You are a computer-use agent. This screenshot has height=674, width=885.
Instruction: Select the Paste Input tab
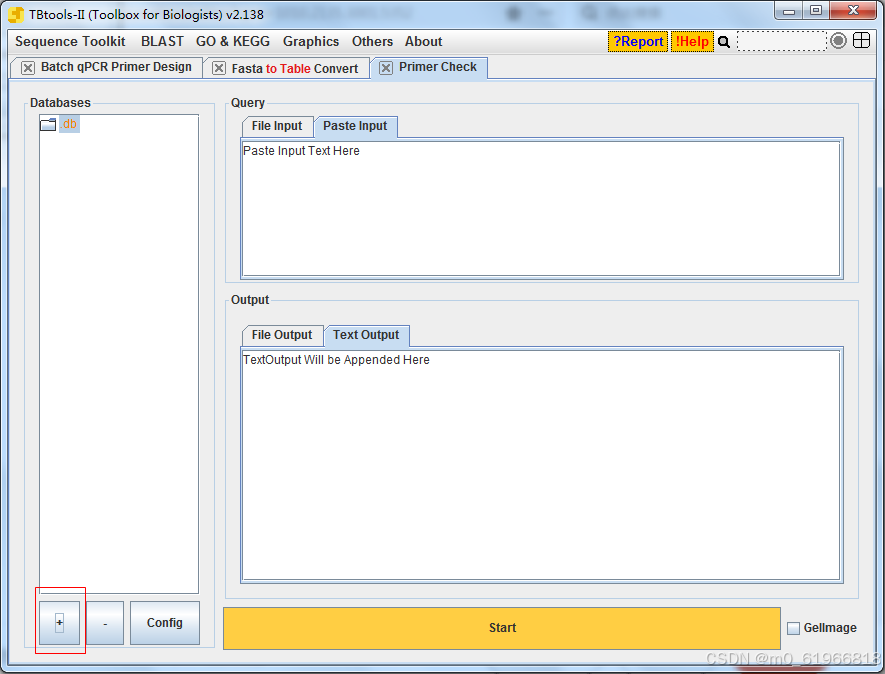pos(355,126)
